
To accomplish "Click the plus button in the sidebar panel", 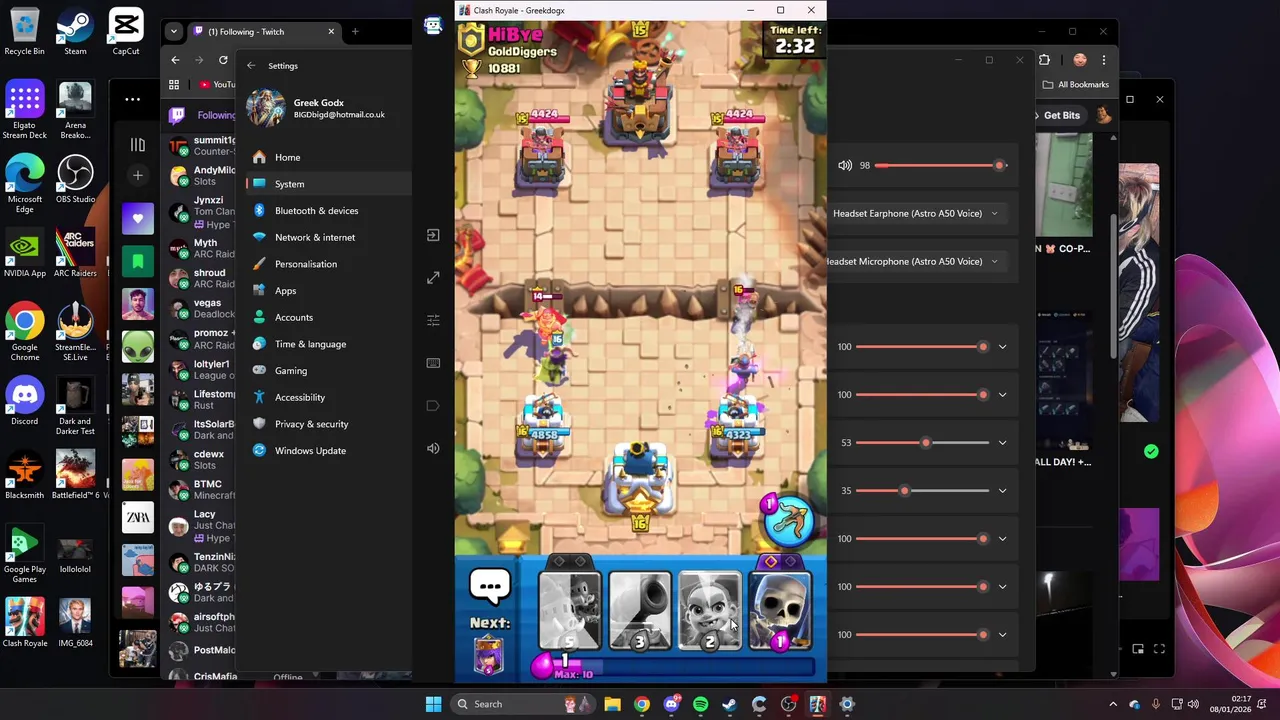I will tap(138, 175).
